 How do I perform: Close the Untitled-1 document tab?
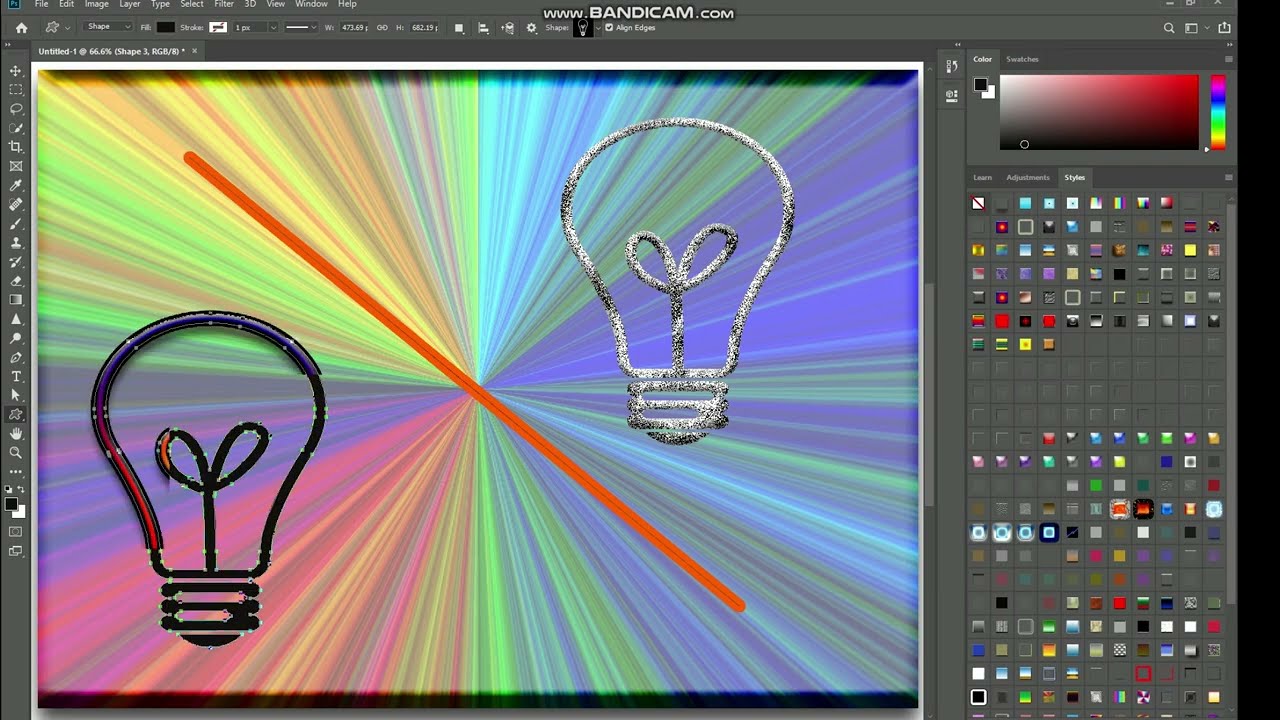coord(194,51)
